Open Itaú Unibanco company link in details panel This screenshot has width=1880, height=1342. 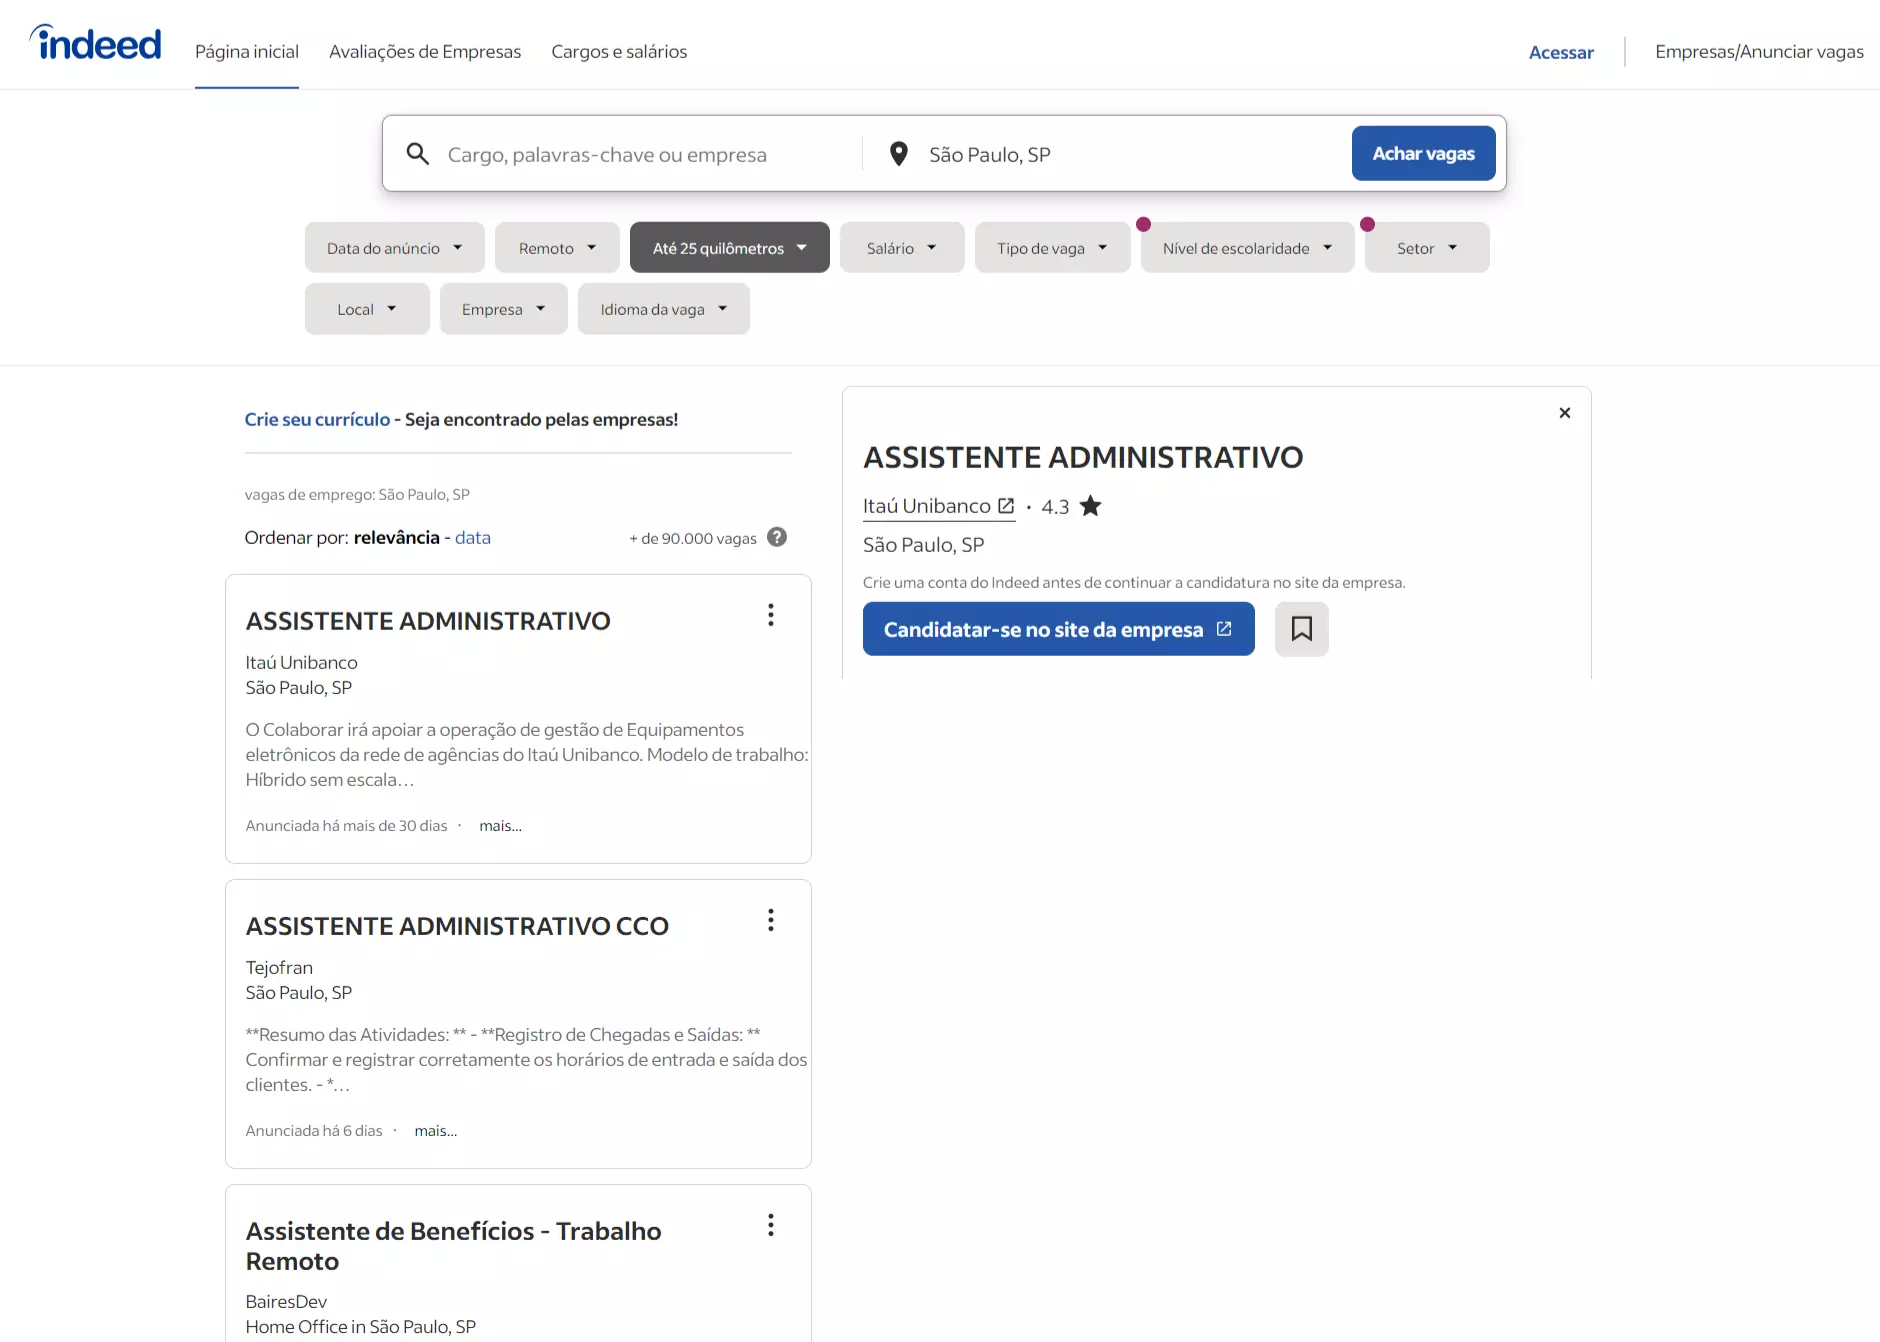[x=939, y=506]
